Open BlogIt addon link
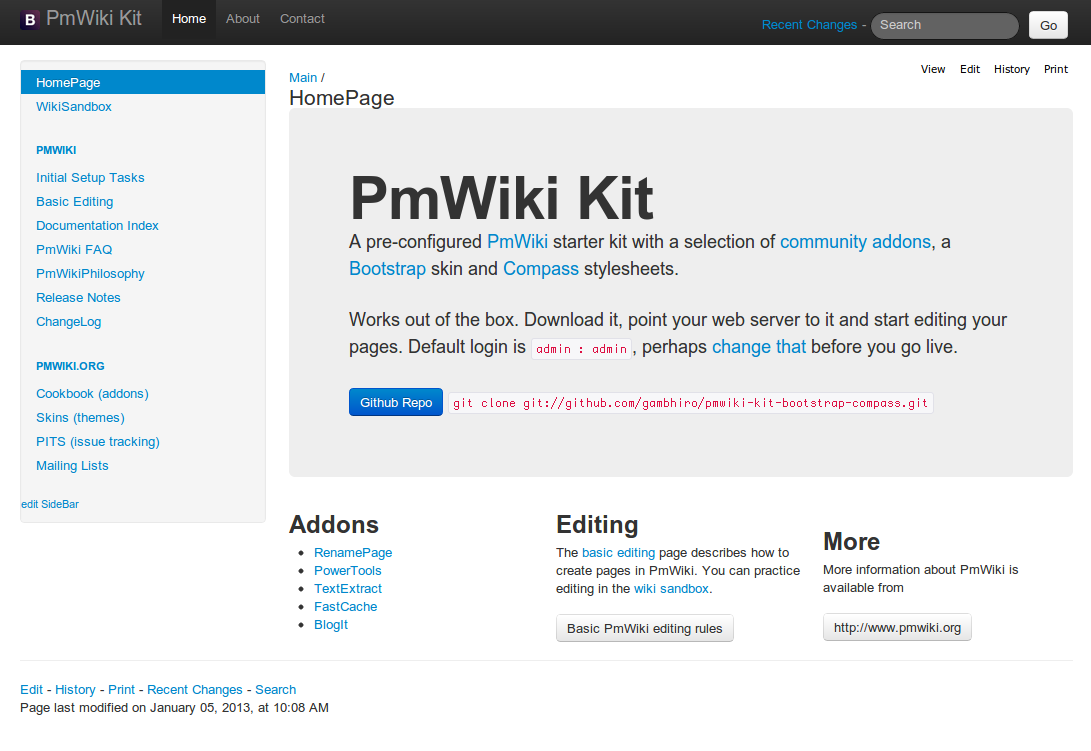 [x=331, y=625]
